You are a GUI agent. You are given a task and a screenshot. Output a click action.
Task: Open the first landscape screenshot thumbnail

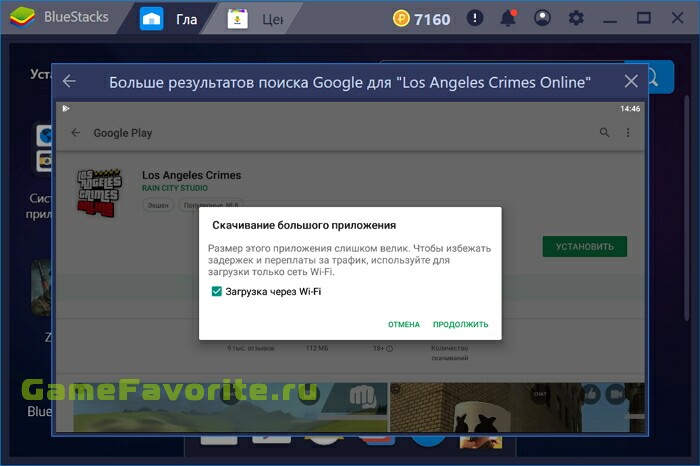[x=231, y=407]
